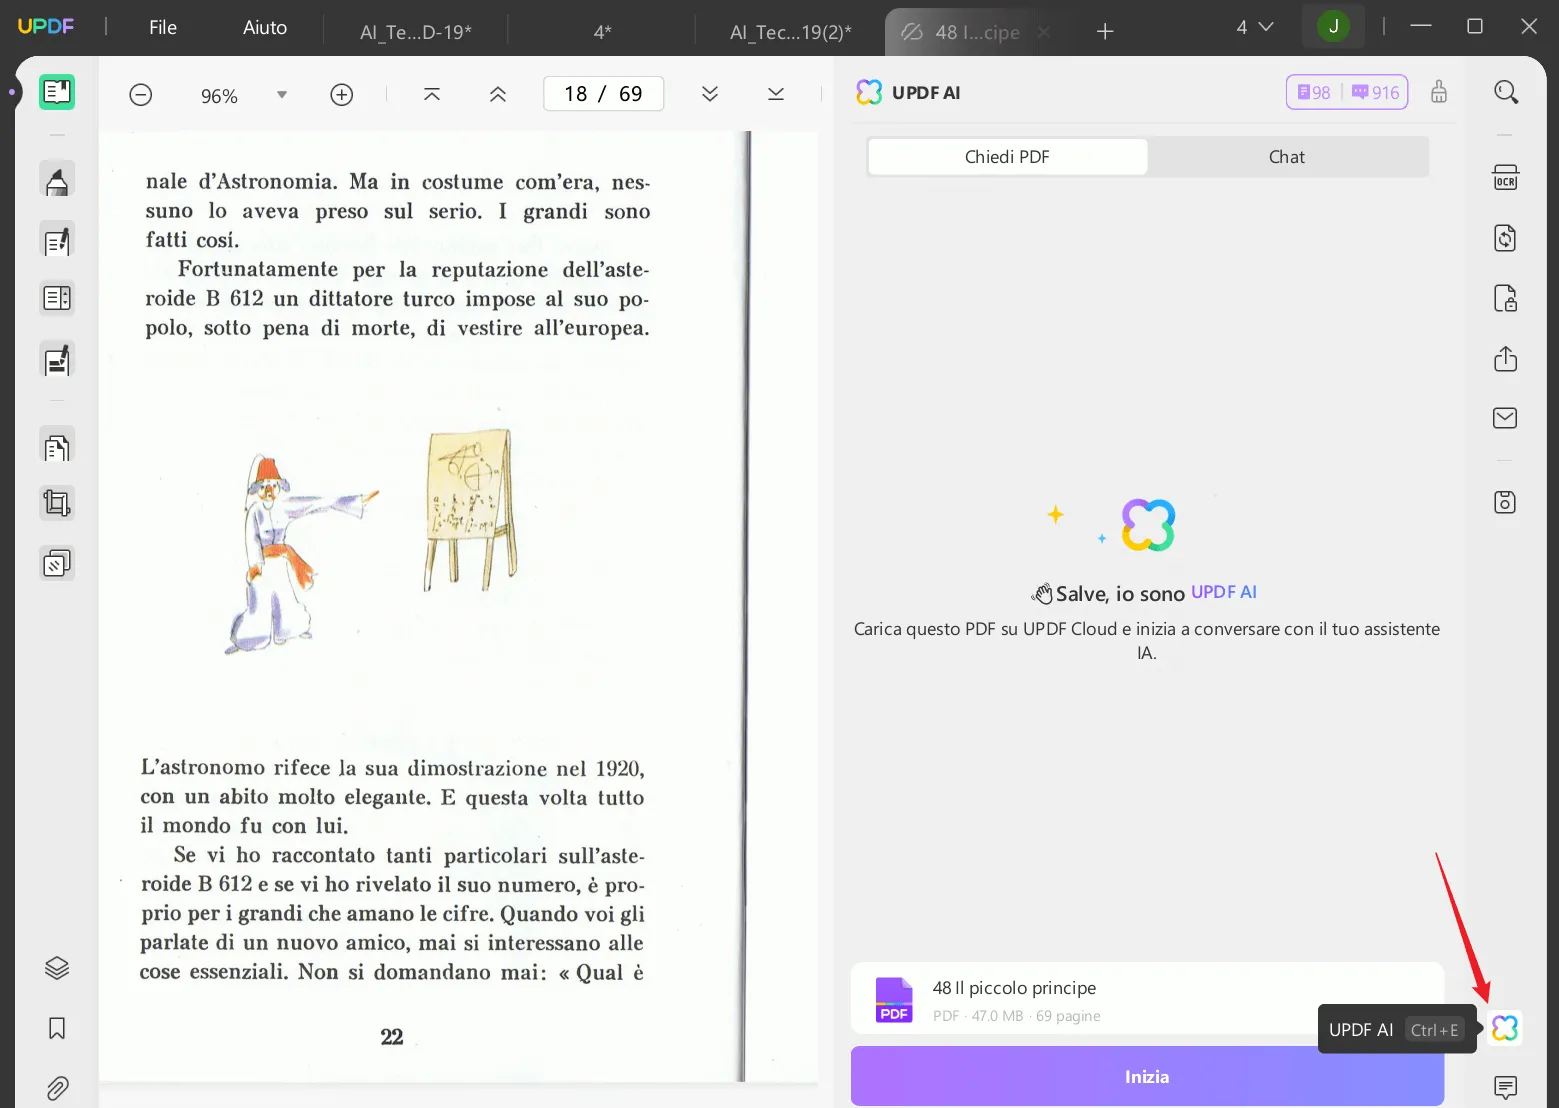
Task: Open the search magnifier icon
Action: click(x=1506, y=92)
